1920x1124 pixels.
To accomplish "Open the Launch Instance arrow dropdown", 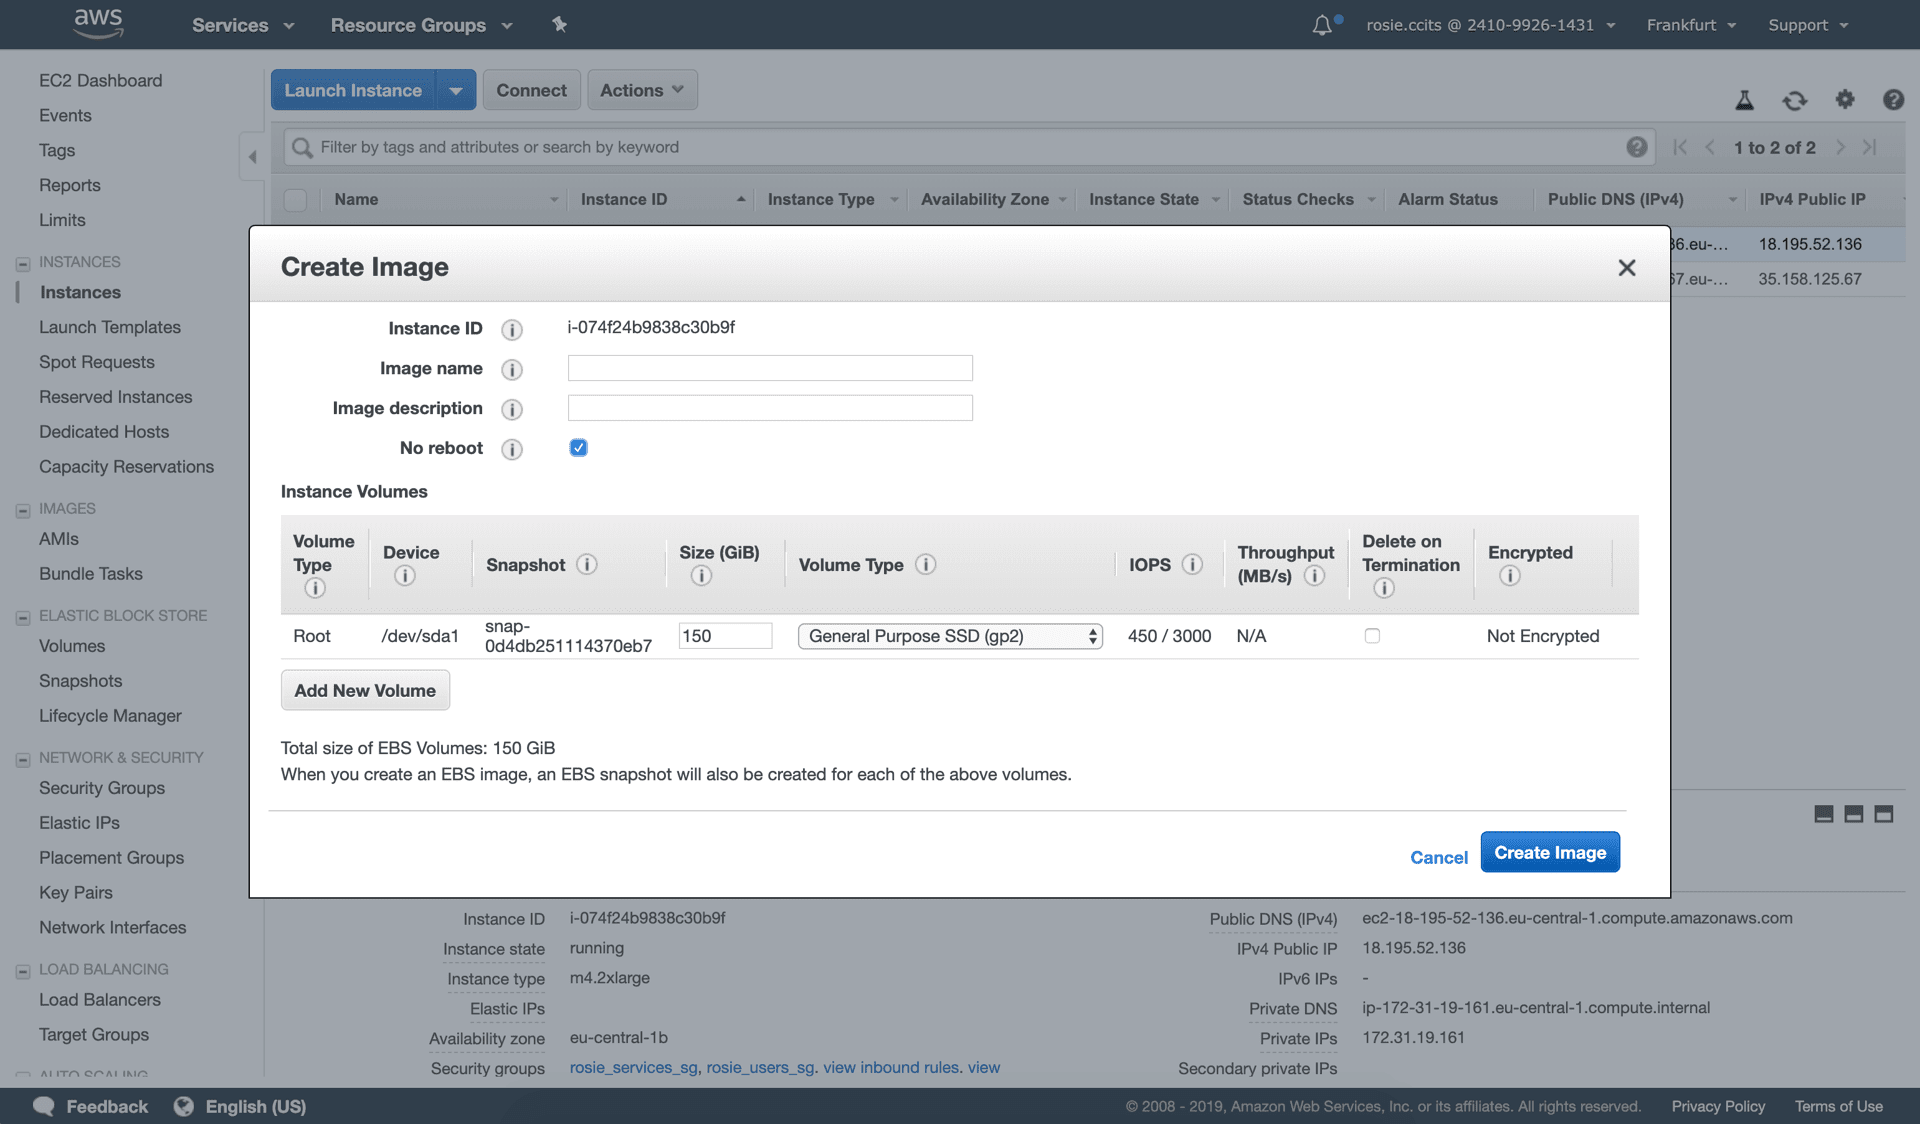I will click(x=456, y=90).
